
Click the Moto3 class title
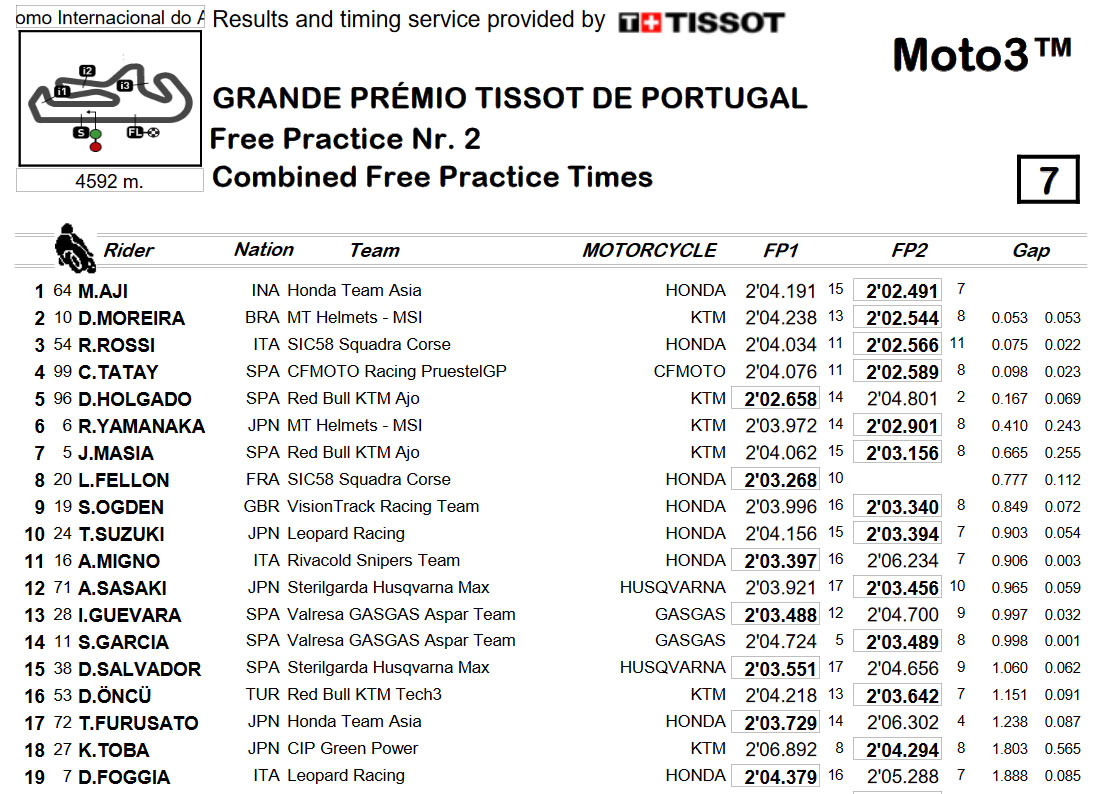(x=982, y=54)
